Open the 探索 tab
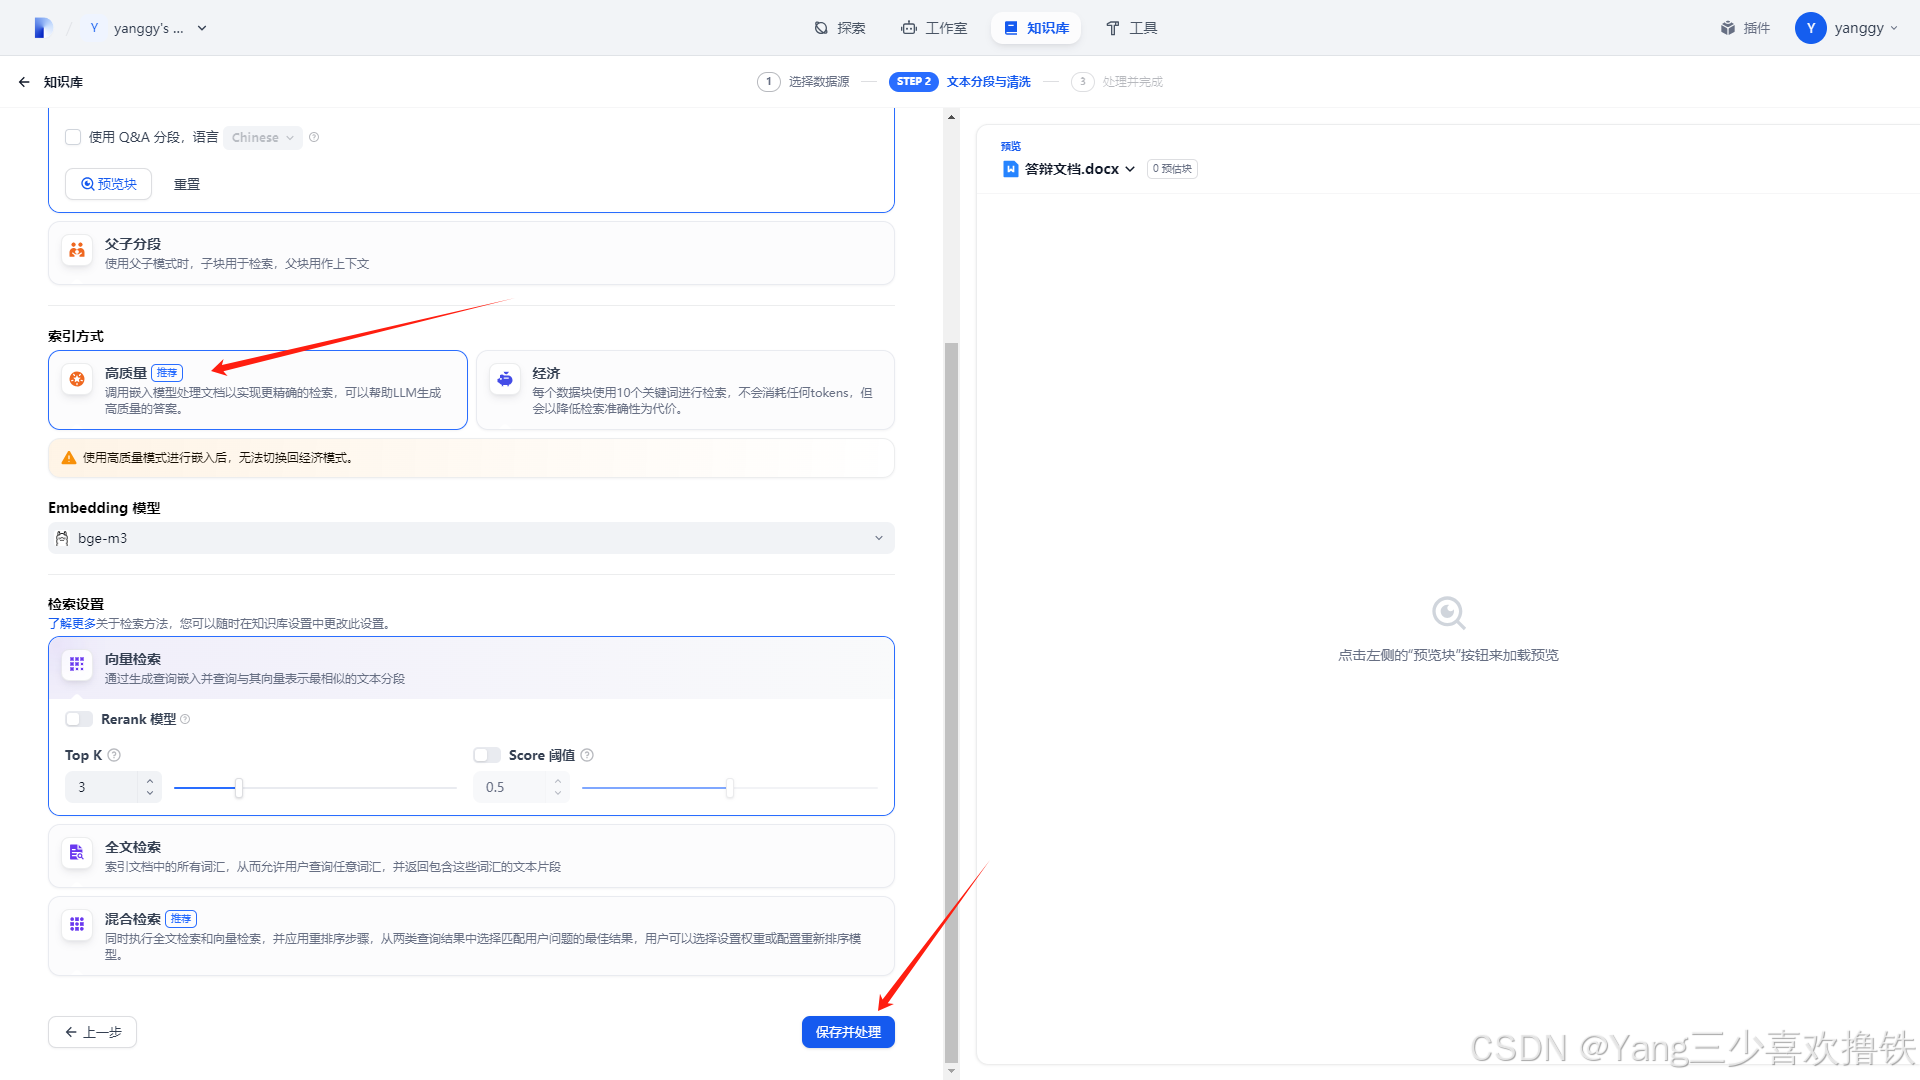The width and height of the screenshot is (1920, 1080). coord(840,28)
